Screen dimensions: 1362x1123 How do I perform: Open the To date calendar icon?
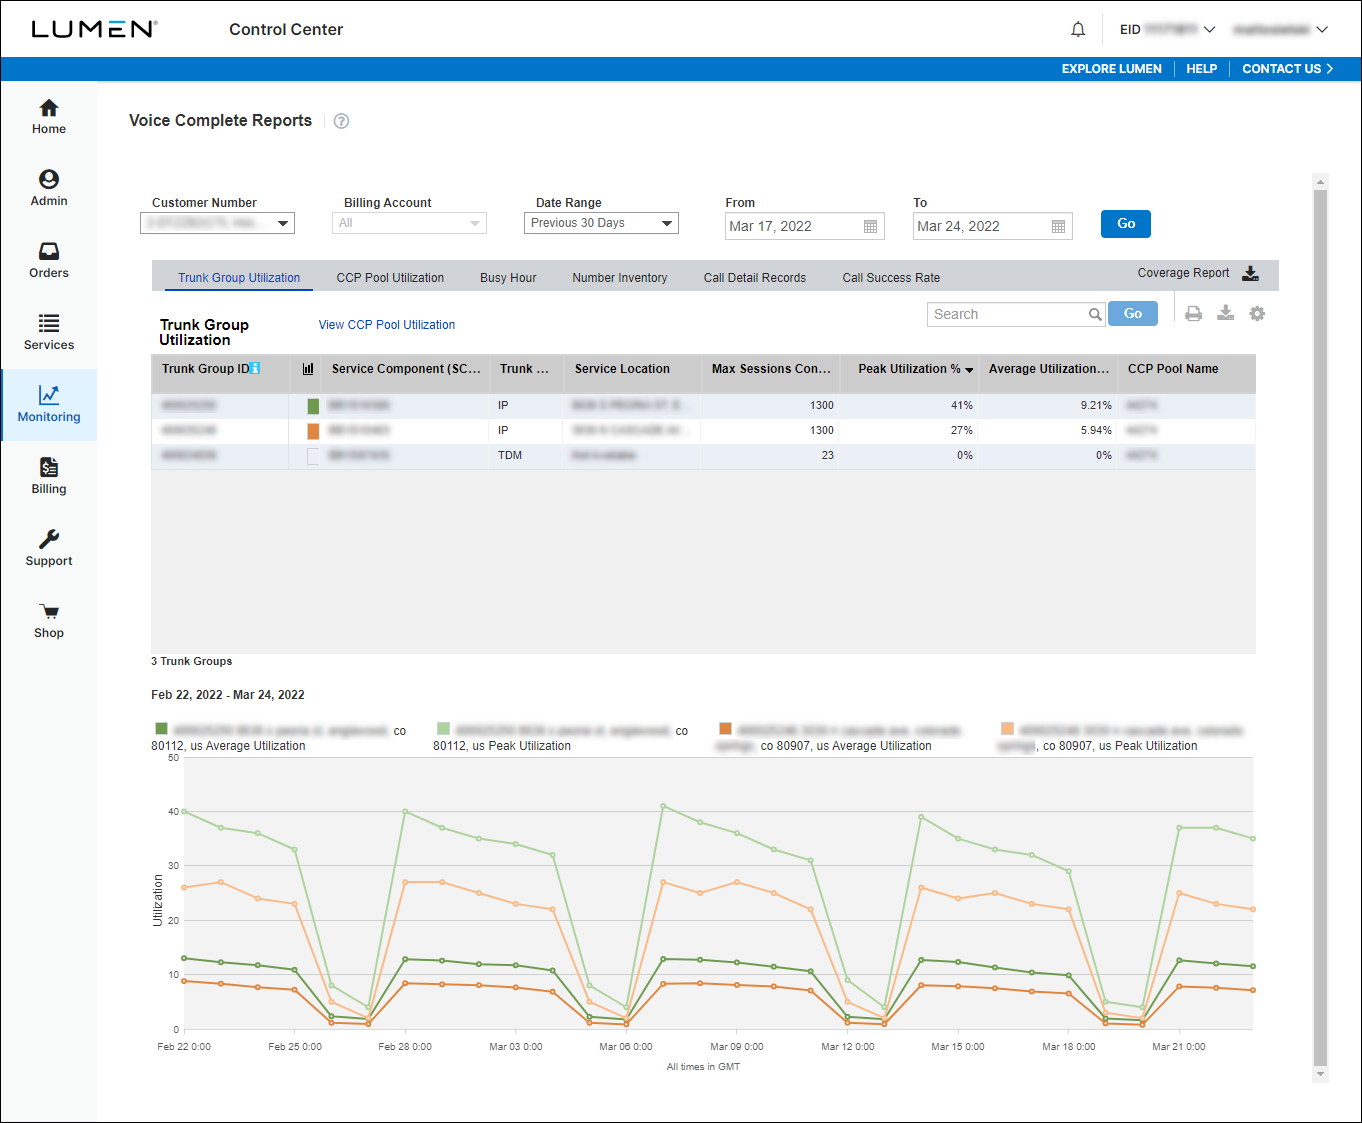[x=1058, y=227]
